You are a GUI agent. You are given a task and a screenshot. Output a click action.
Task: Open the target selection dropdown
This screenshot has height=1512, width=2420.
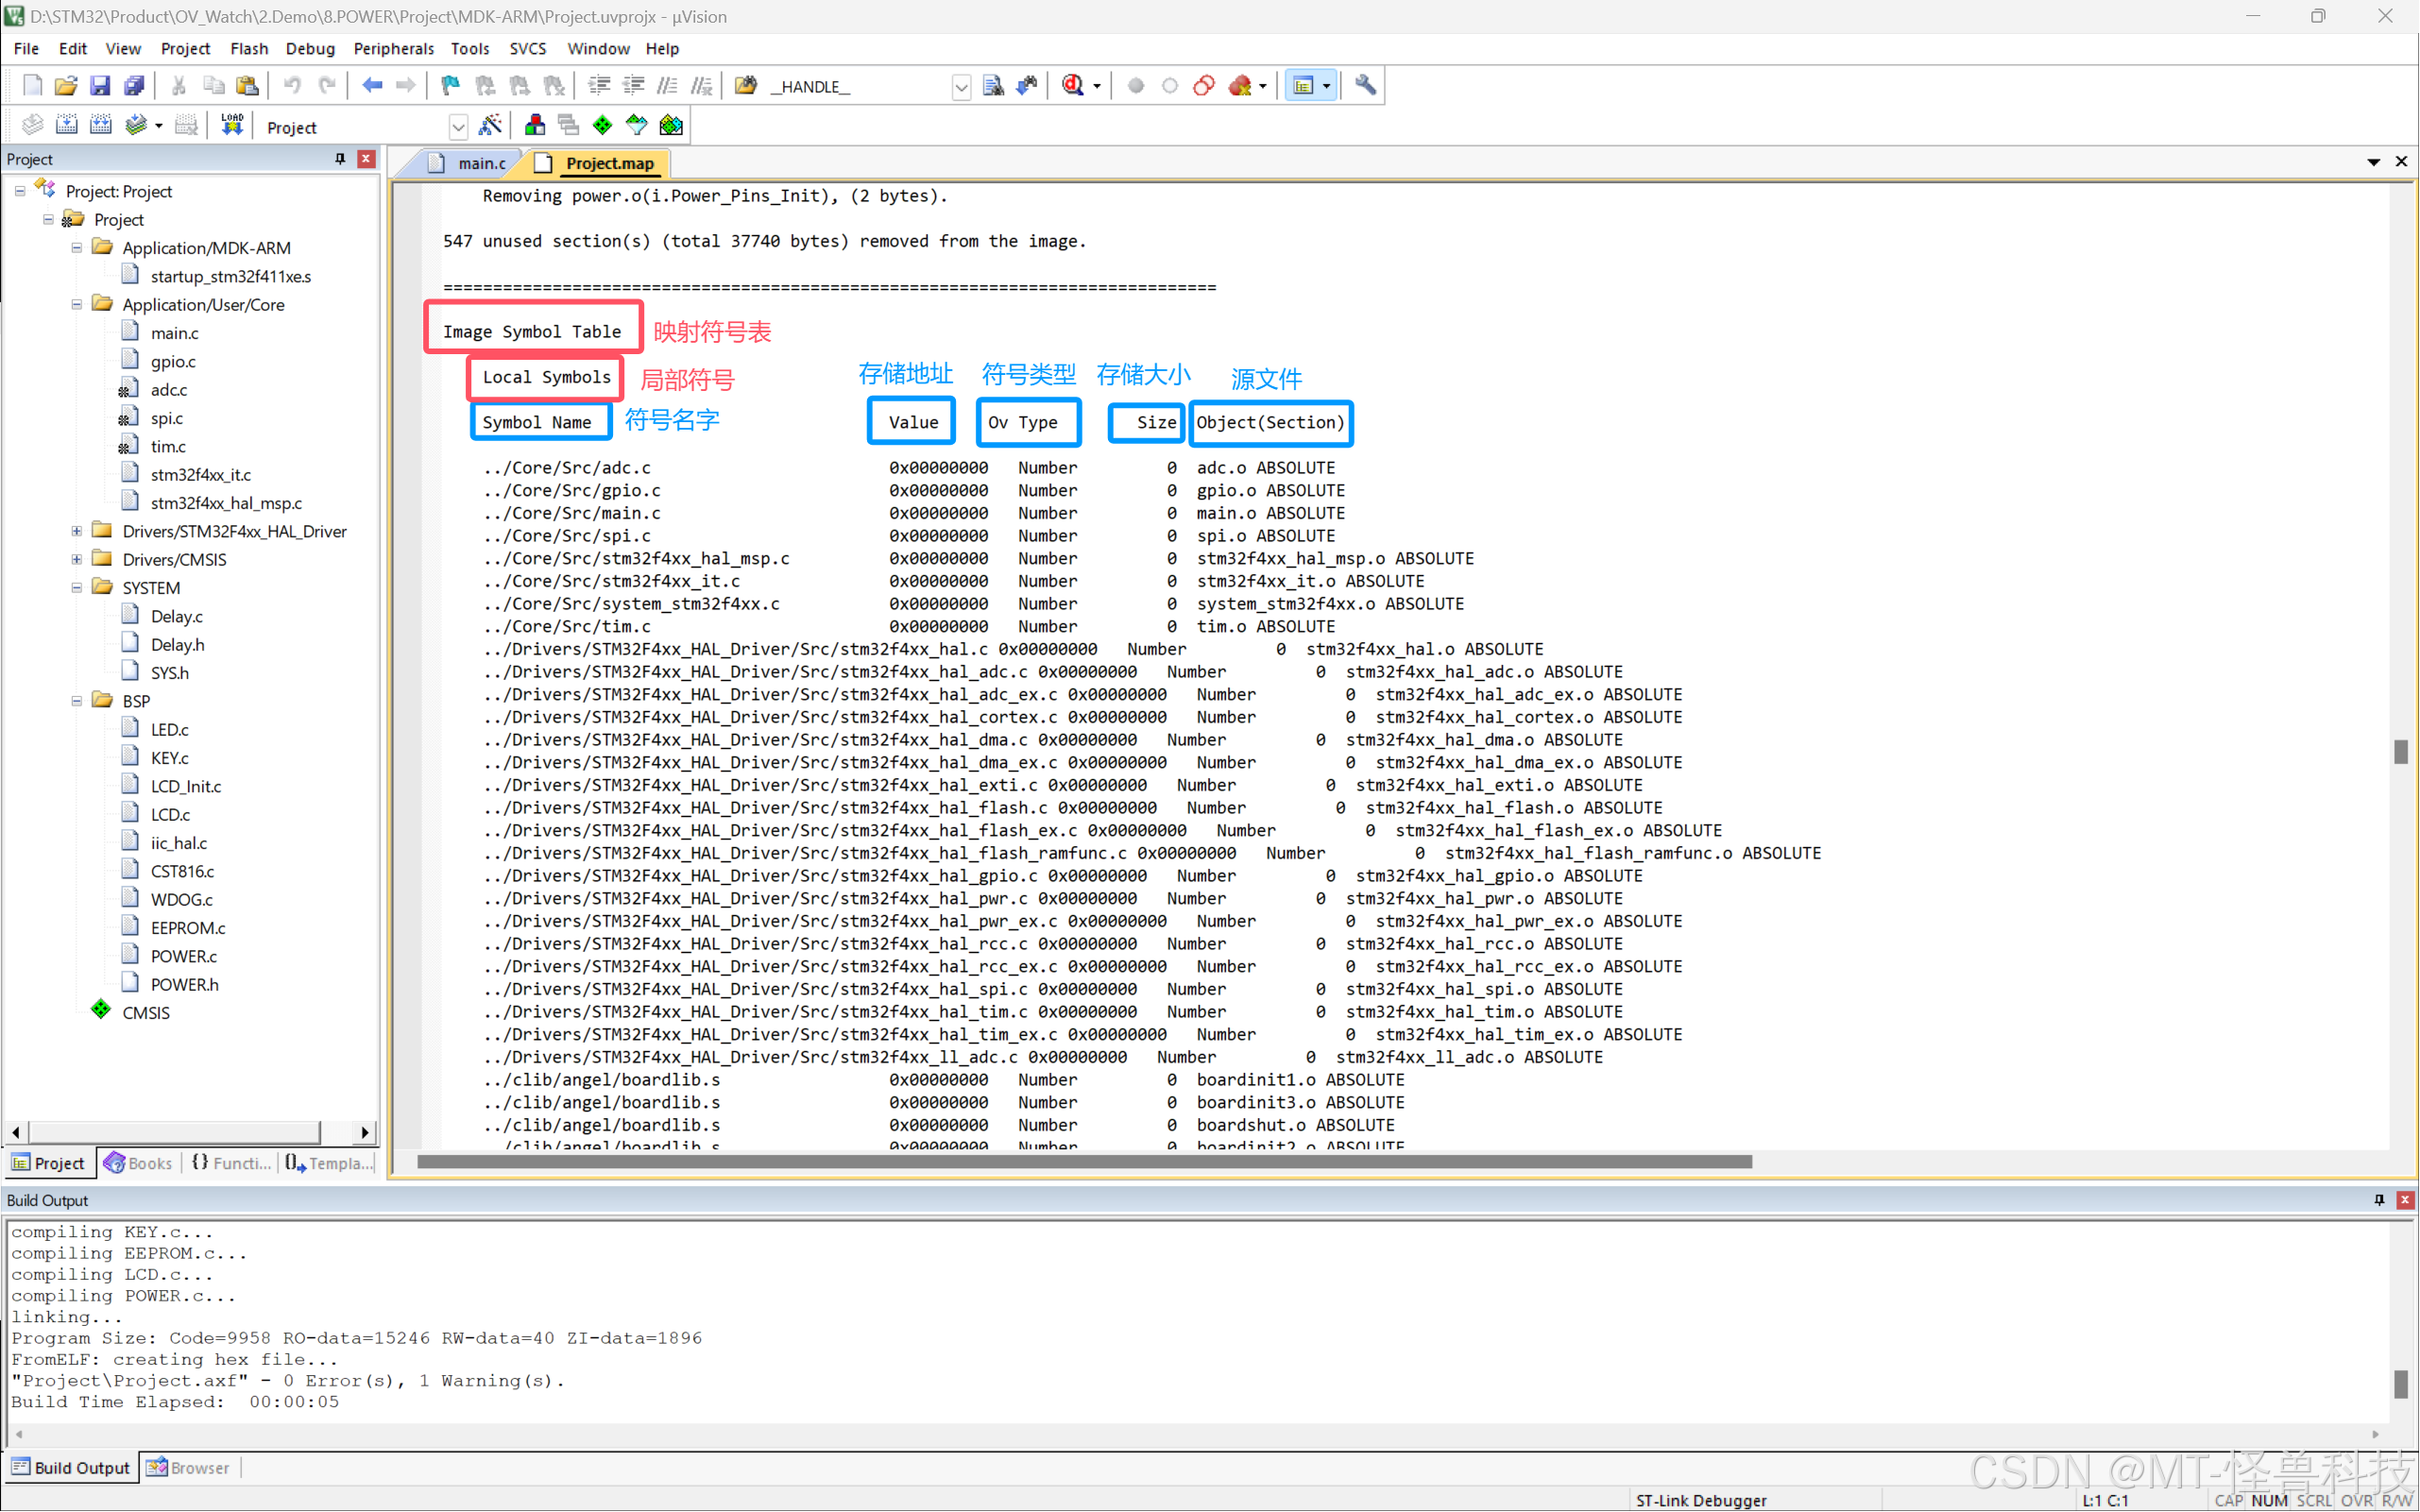(458, 126)
